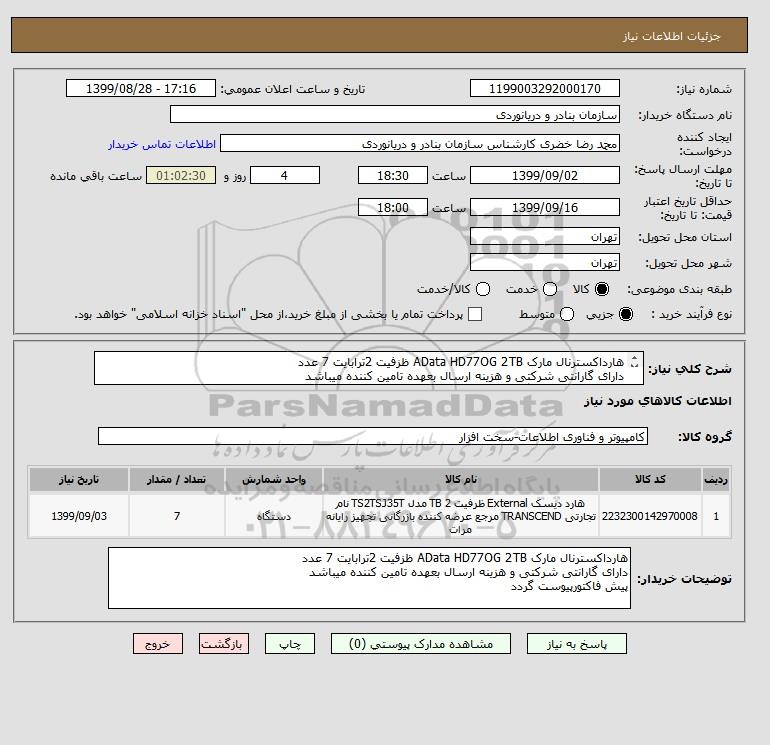
Task: Click the ردیف column header
Action: coord(716,479)
